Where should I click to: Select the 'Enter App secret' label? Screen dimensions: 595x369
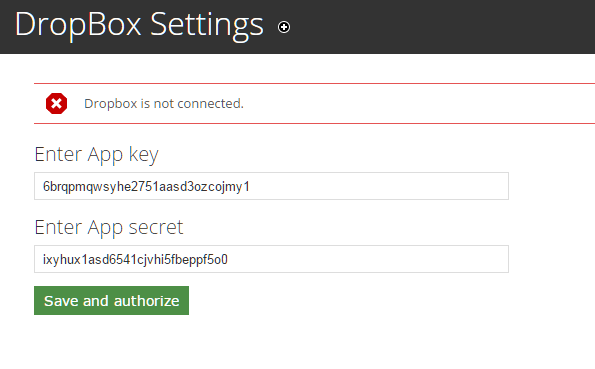[109, 227]
